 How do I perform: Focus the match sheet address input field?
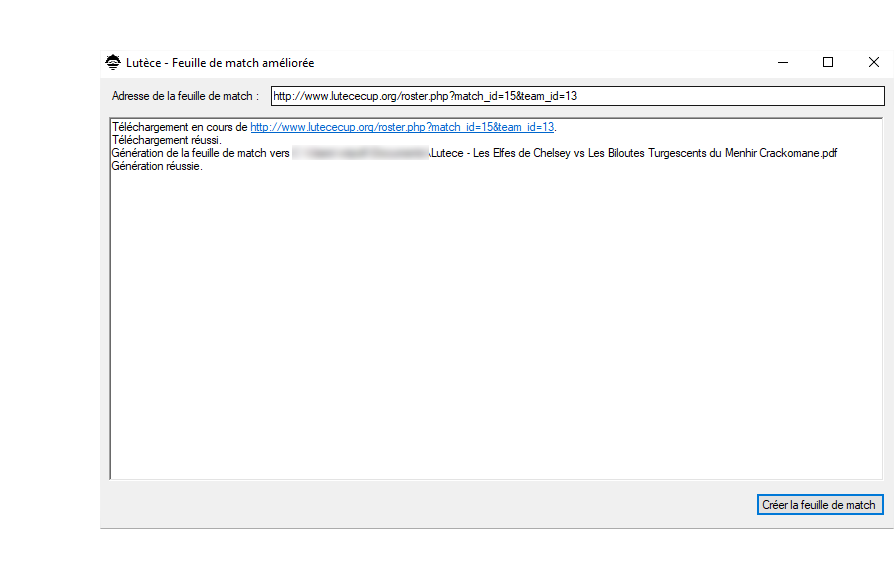click(578, 96)
